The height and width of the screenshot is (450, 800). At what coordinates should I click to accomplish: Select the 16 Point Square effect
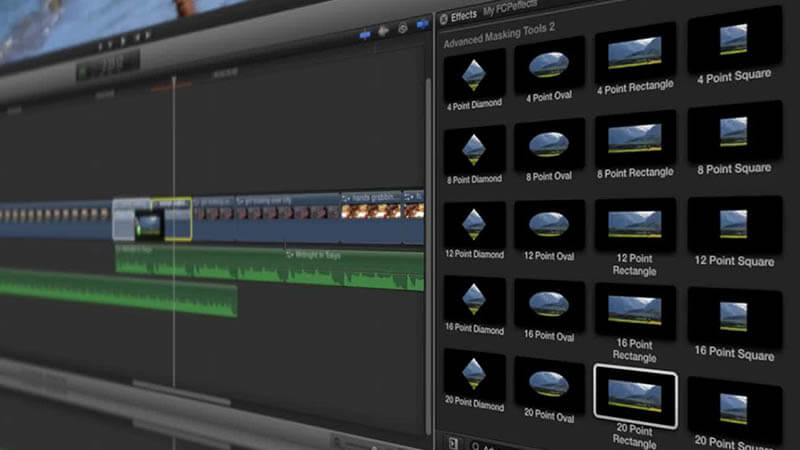tap(734, 325)
